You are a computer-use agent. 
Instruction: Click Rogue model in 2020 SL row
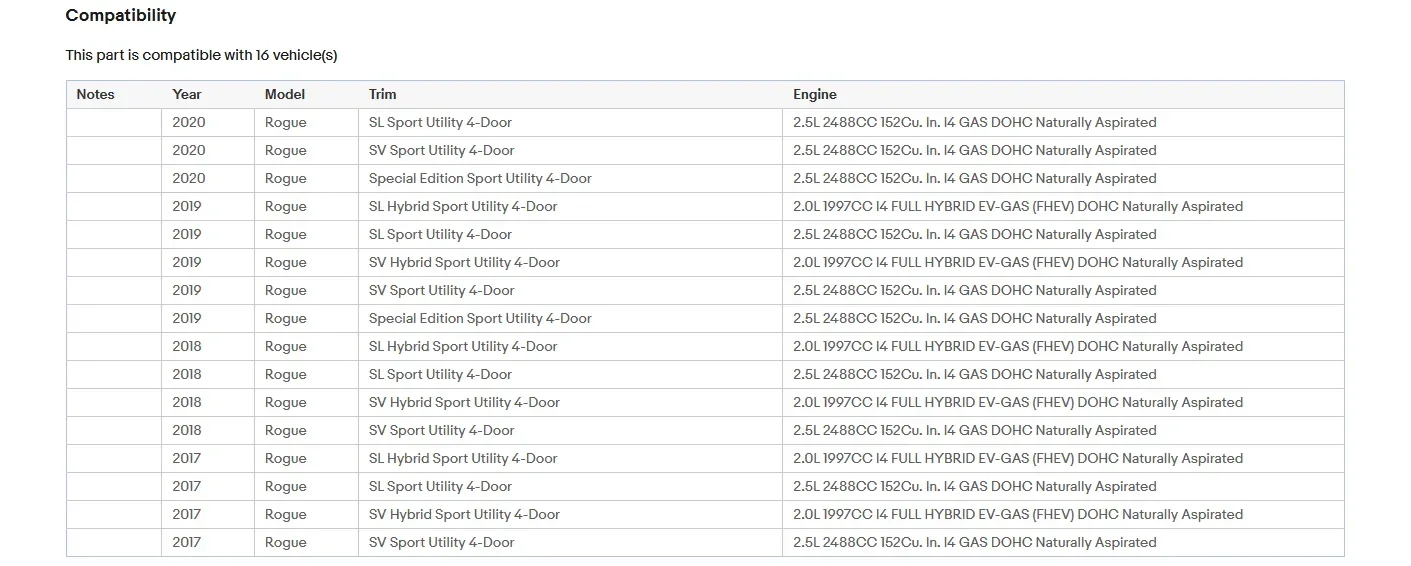(286, 123)
